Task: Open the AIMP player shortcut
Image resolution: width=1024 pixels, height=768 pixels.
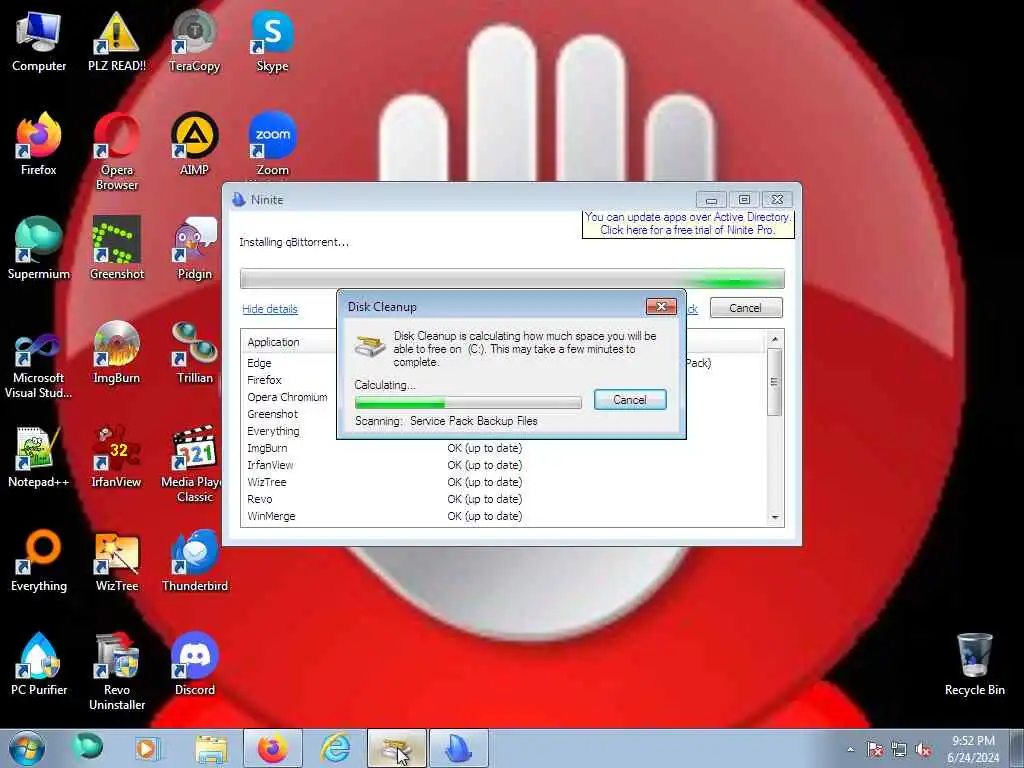Action: click(x=195, y=145)
